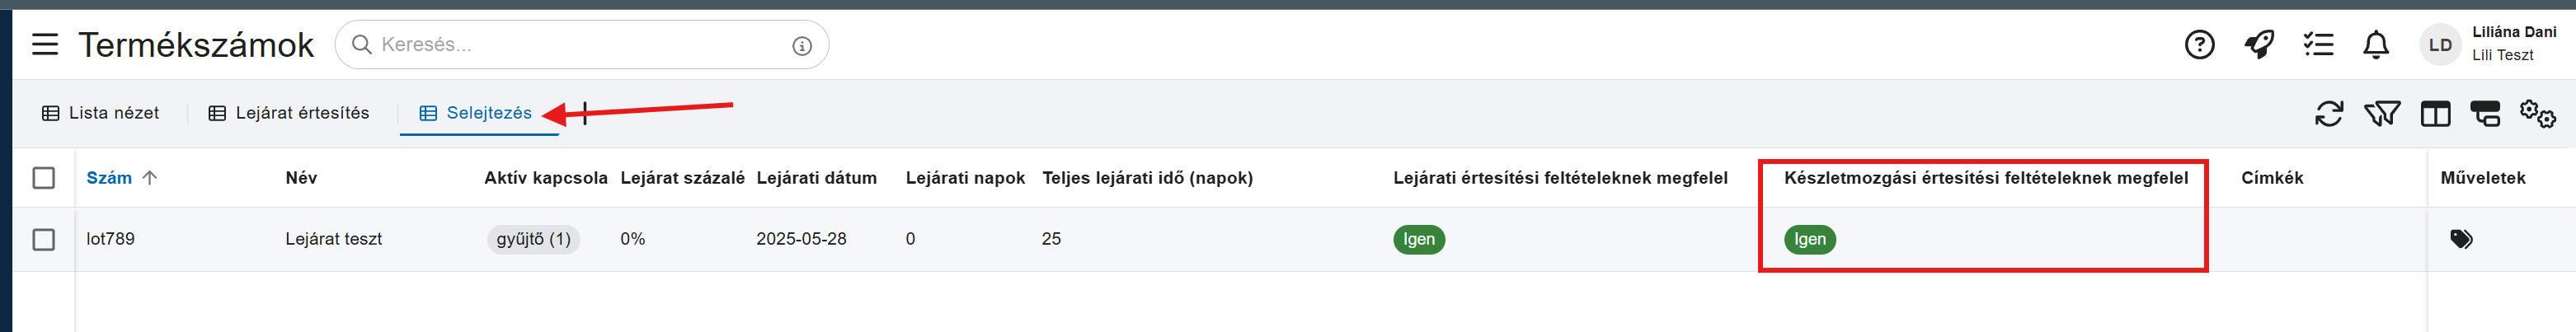Screen dimensions: 2576x332
Task: Click the tag icon in lot789 row
Action: tap(2461, 239)
